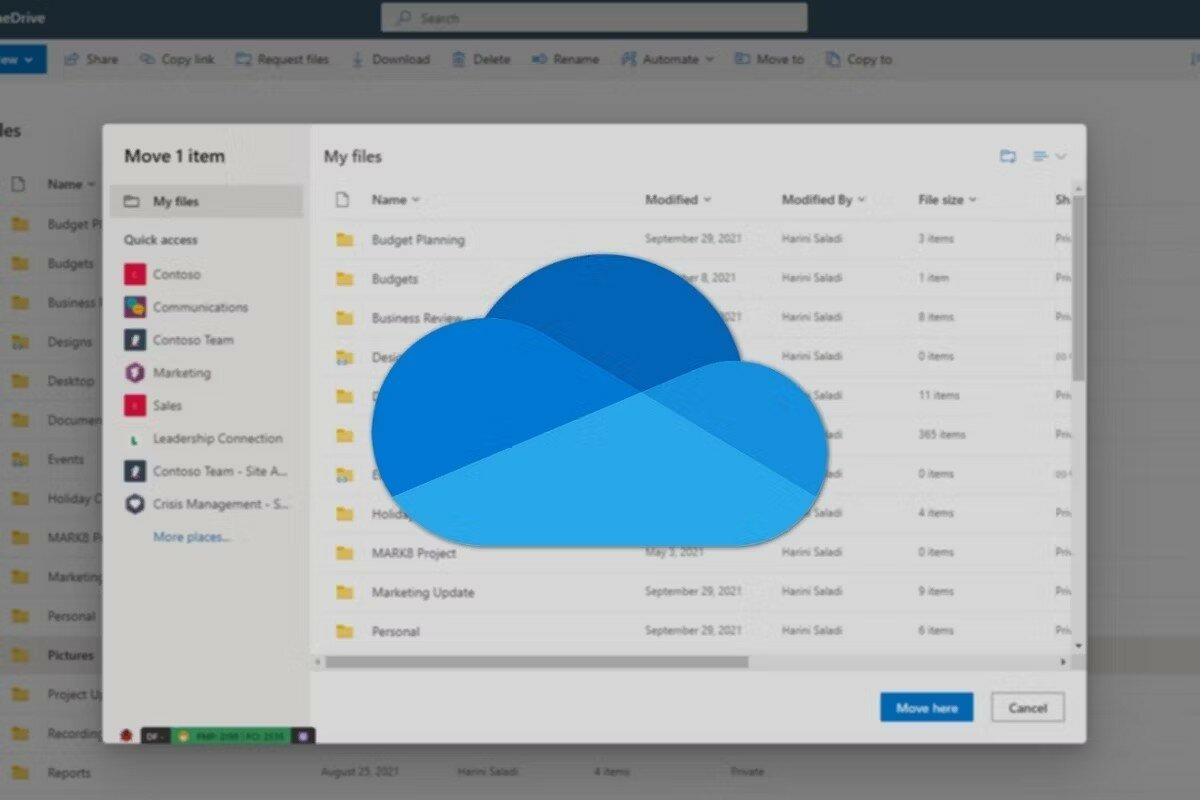Image resolution: width=1200 pixels, height=800 pixels.
Task: Click the Rename label in the toolbar
Action: coord(576,59)
